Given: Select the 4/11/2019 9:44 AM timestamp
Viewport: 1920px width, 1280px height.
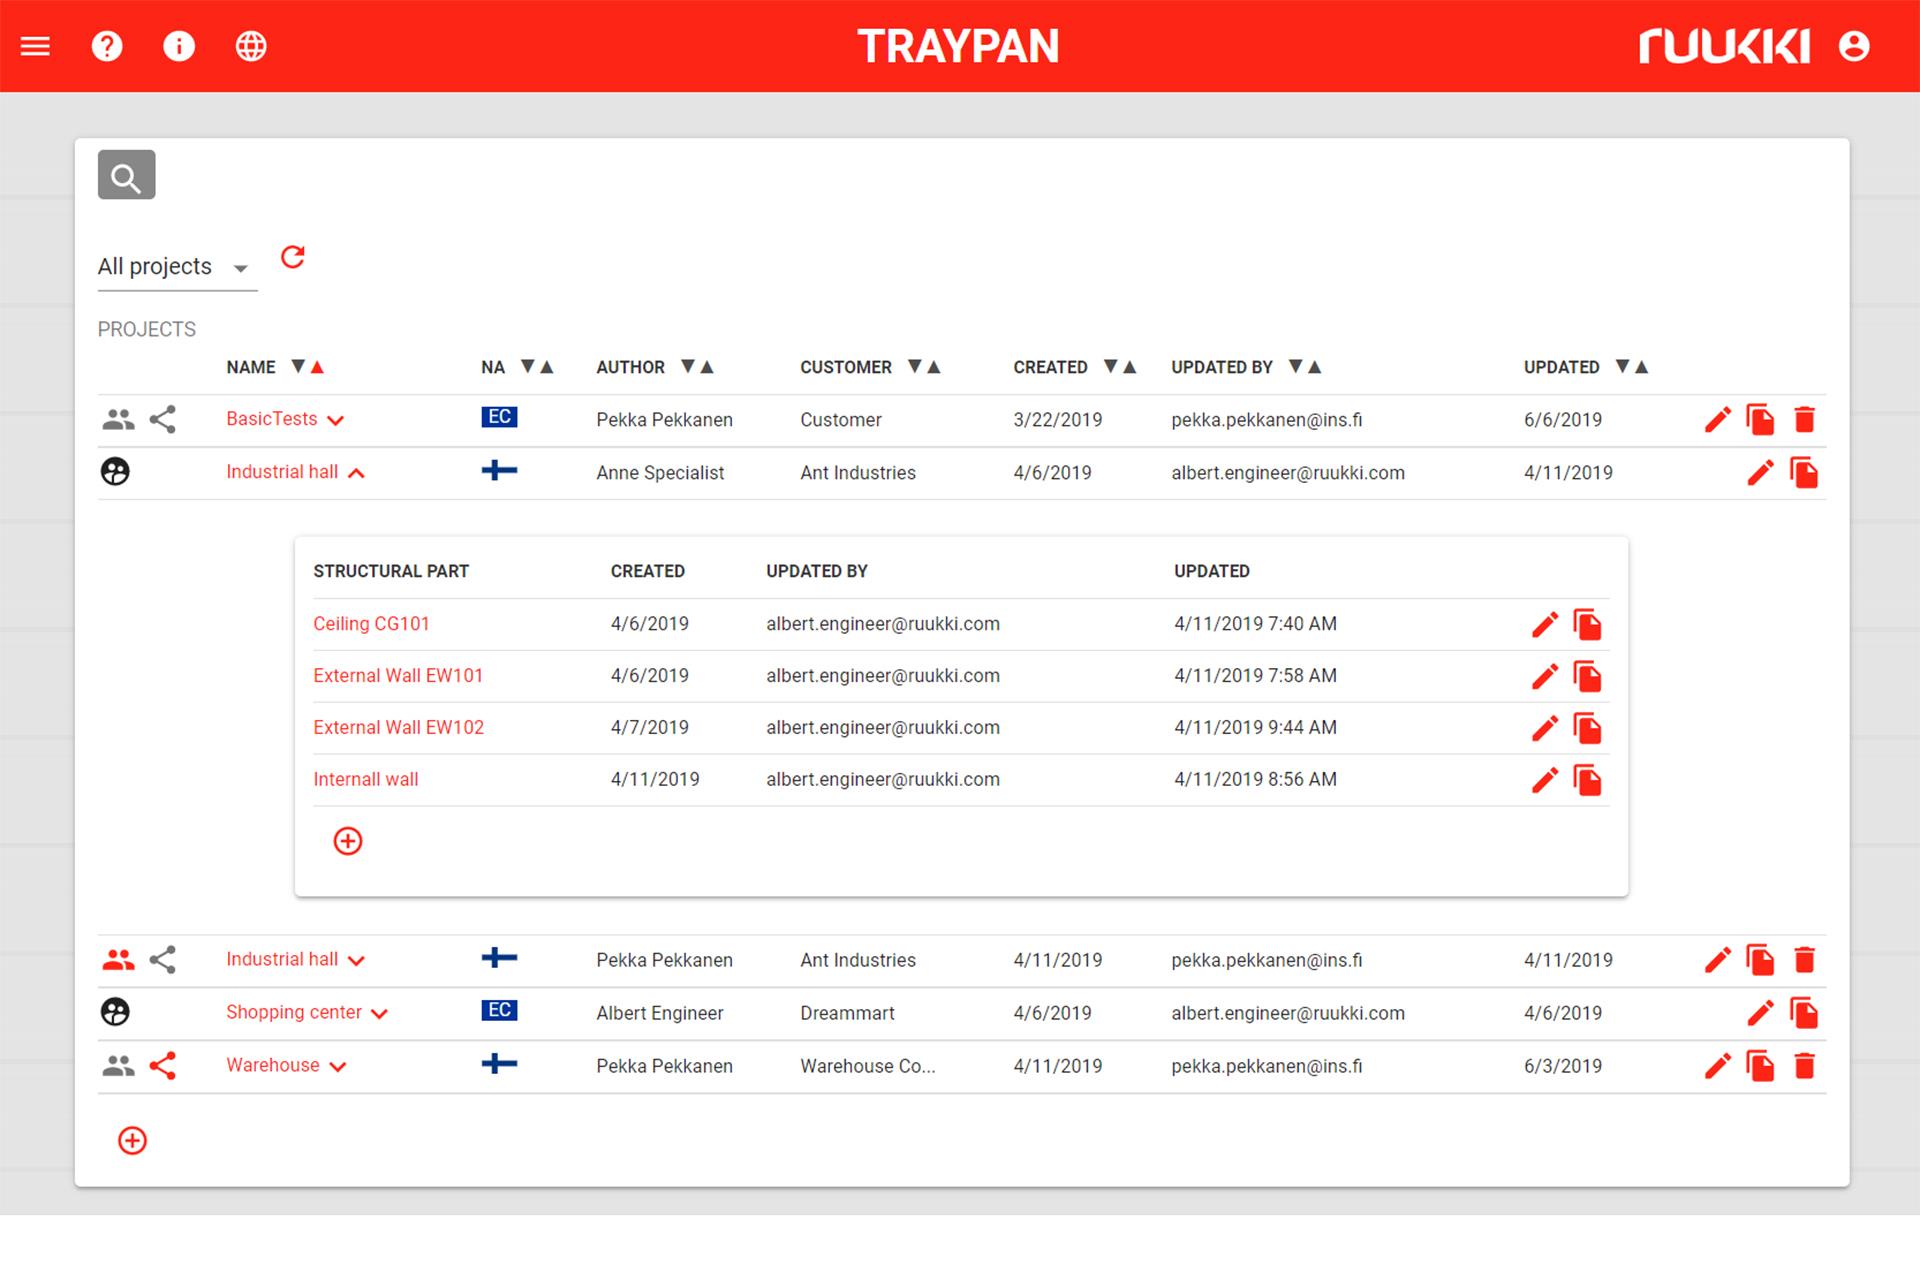Looking at the screenshot, I should tap(1255, 728).
